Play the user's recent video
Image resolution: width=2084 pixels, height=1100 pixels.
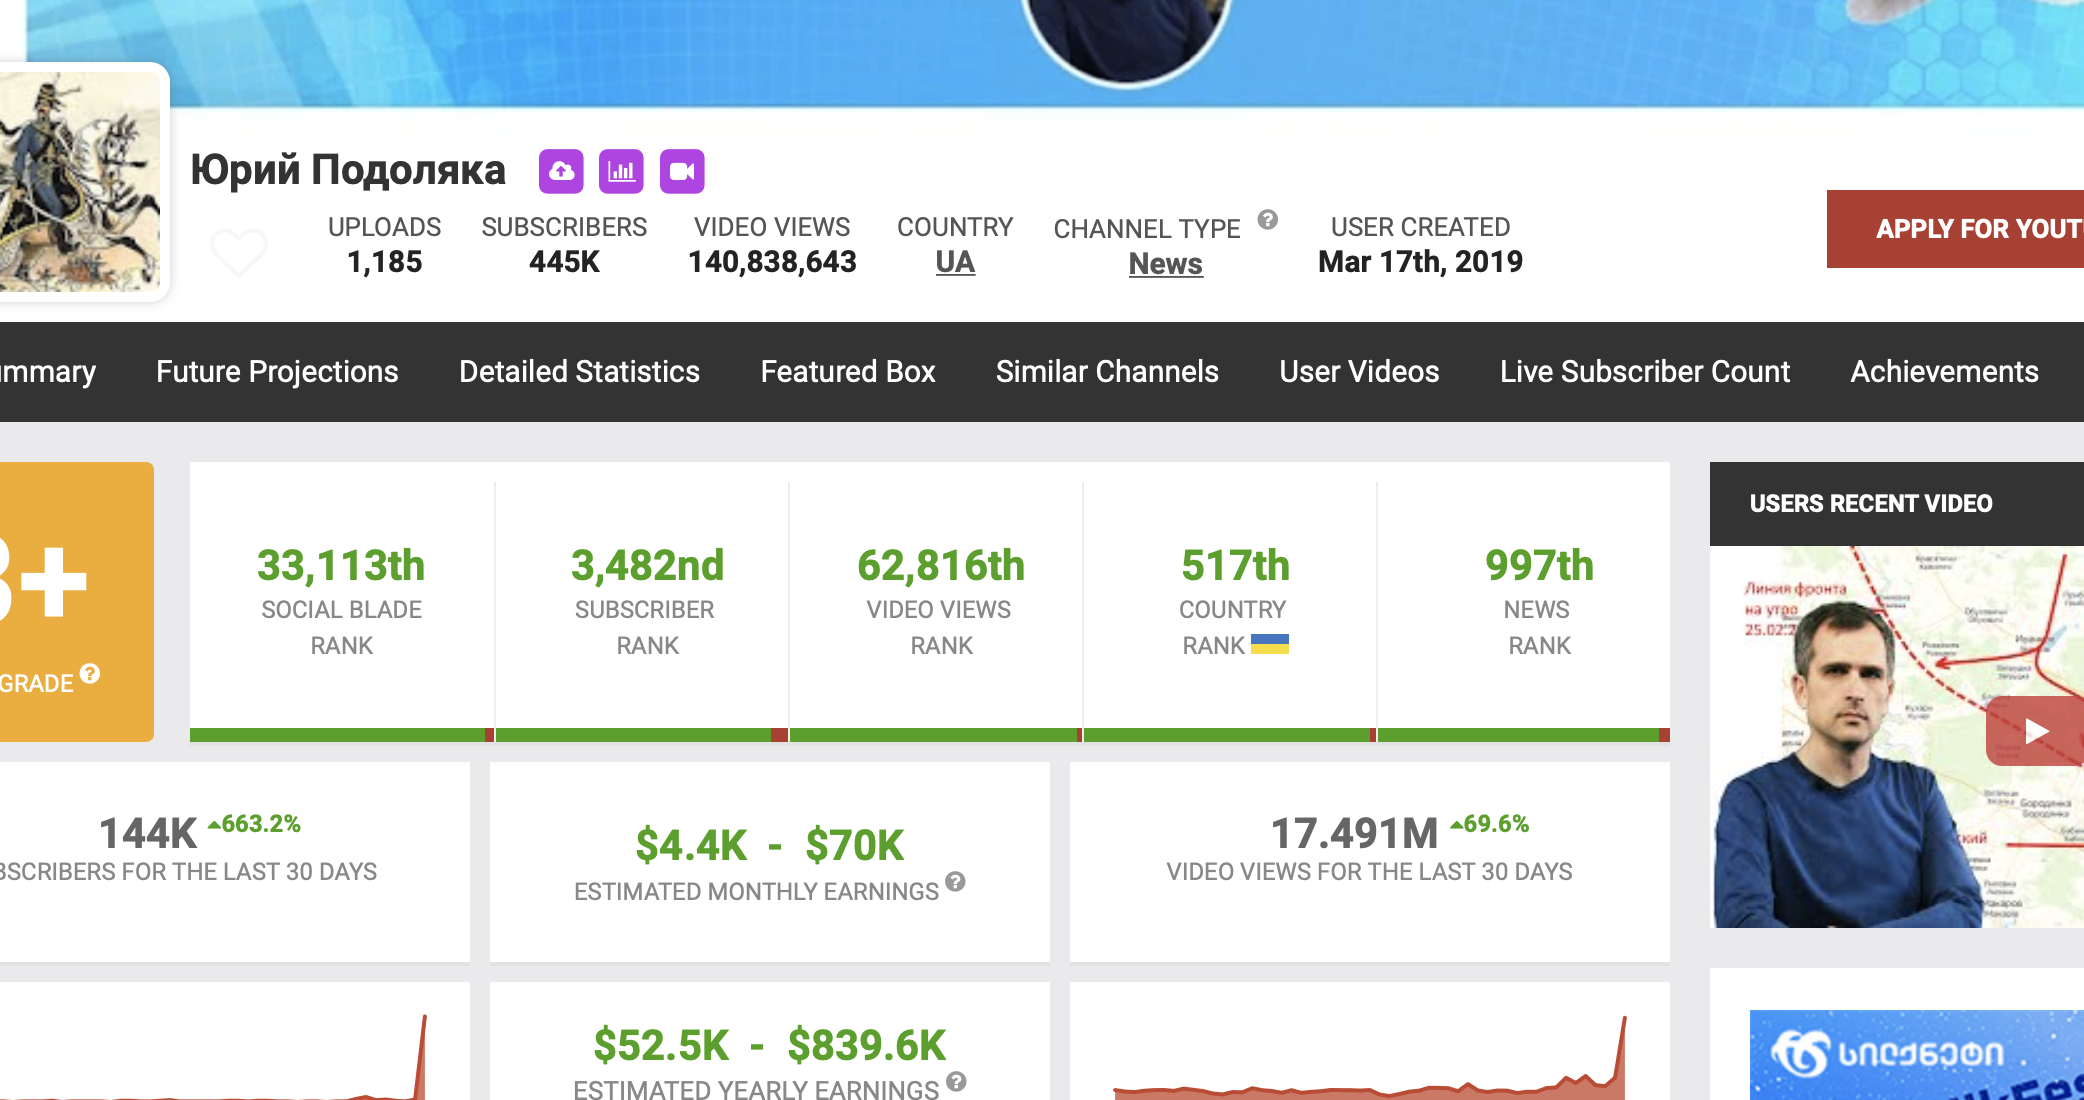coord(2035,731)
